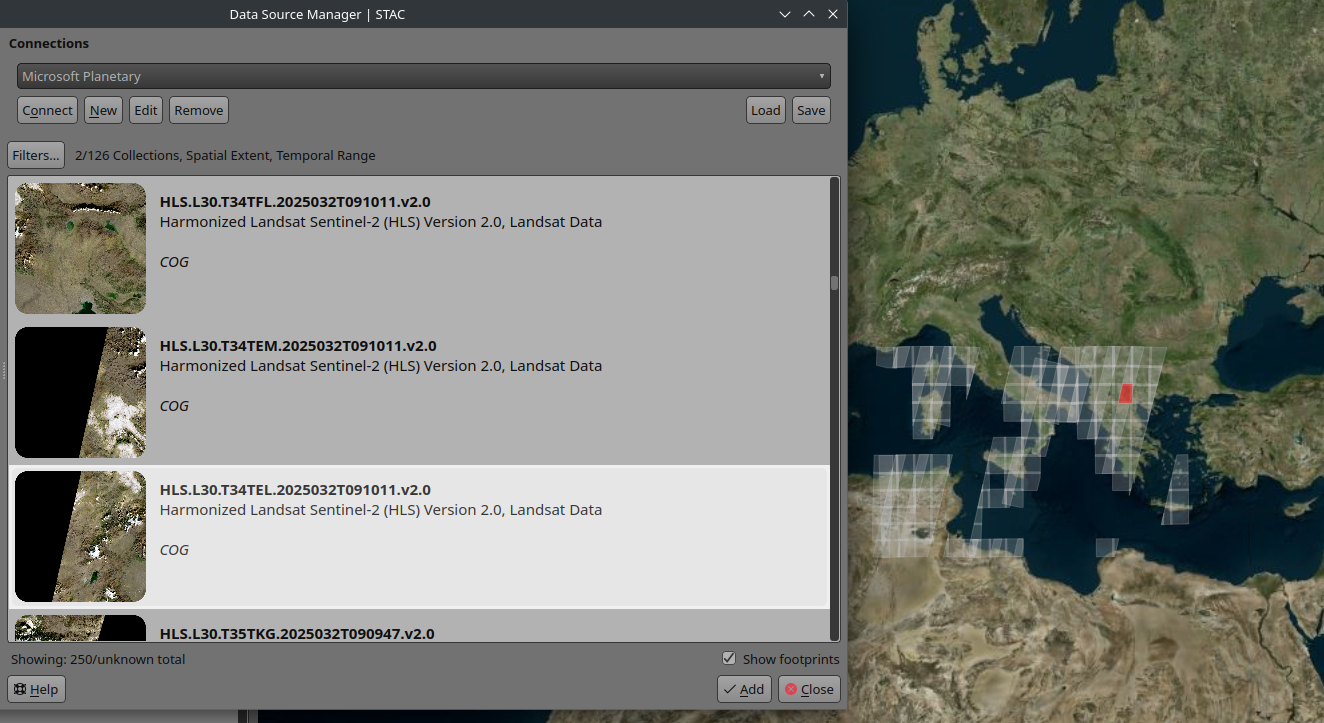Screen dimensions: 1324x723
Task: Remove the selected connection
Action: coord(199,110)
